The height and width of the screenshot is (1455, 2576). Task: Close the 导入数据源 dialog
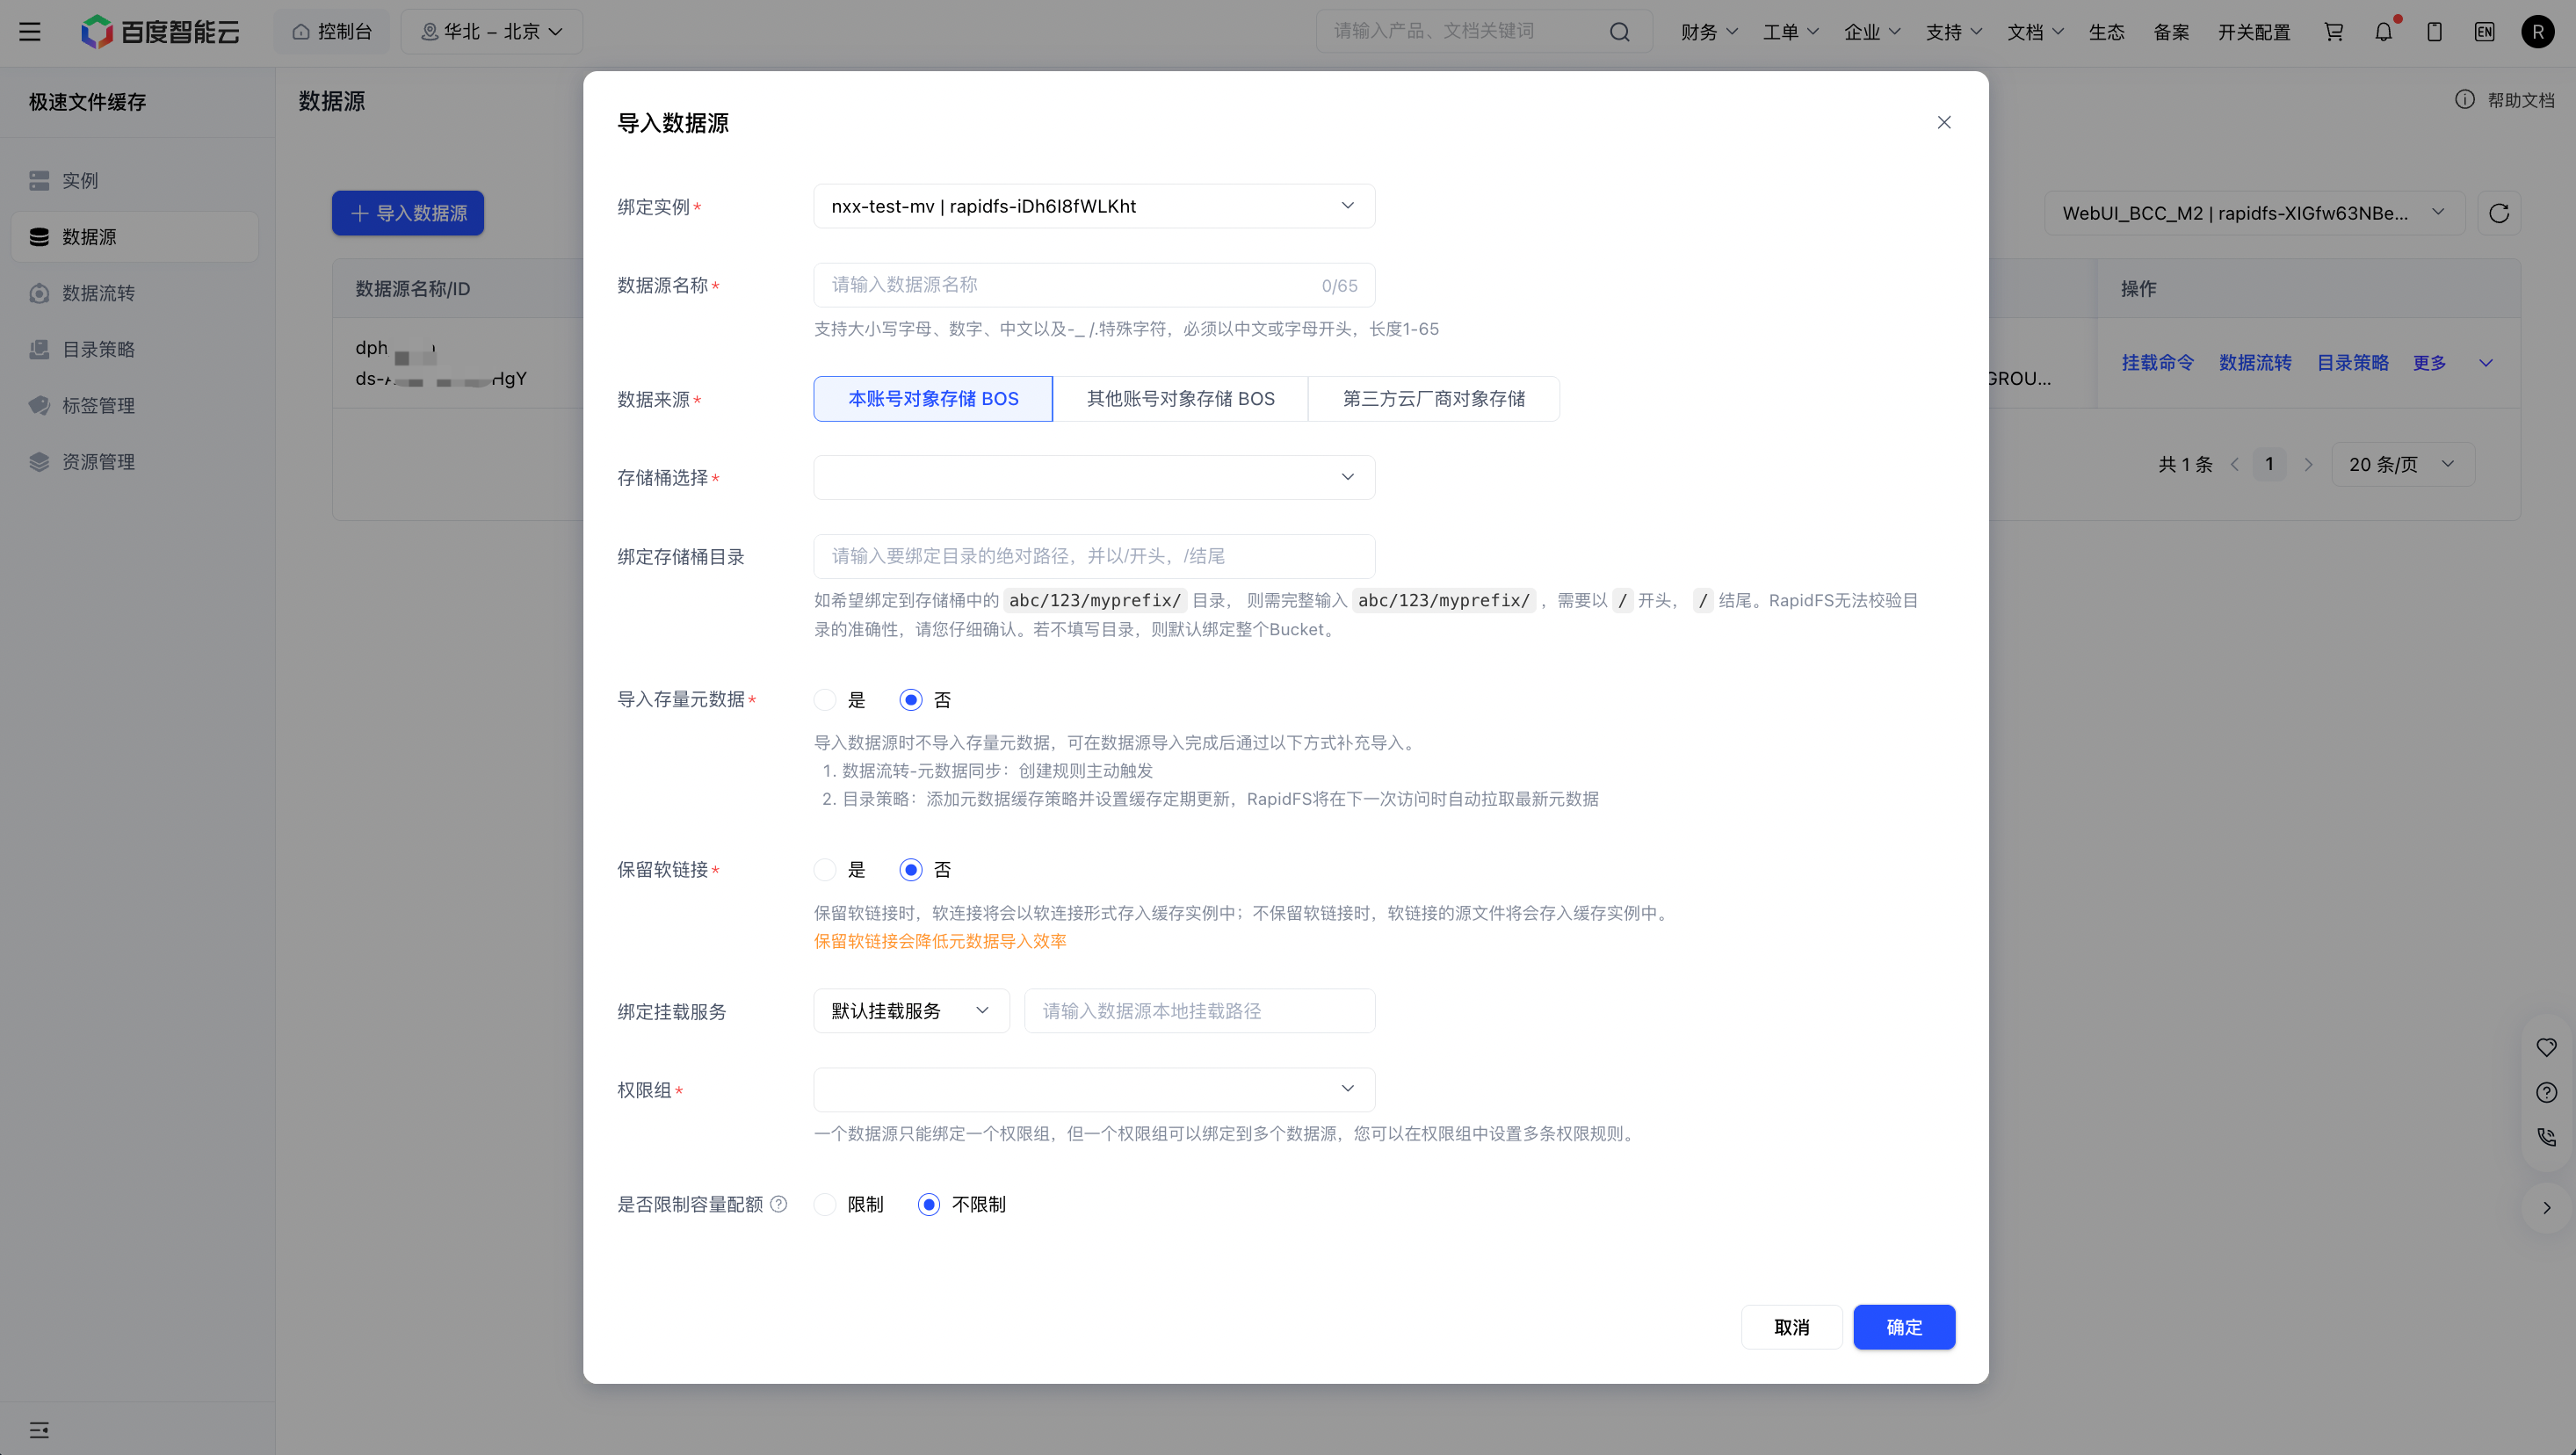[x=1943, y=122]
